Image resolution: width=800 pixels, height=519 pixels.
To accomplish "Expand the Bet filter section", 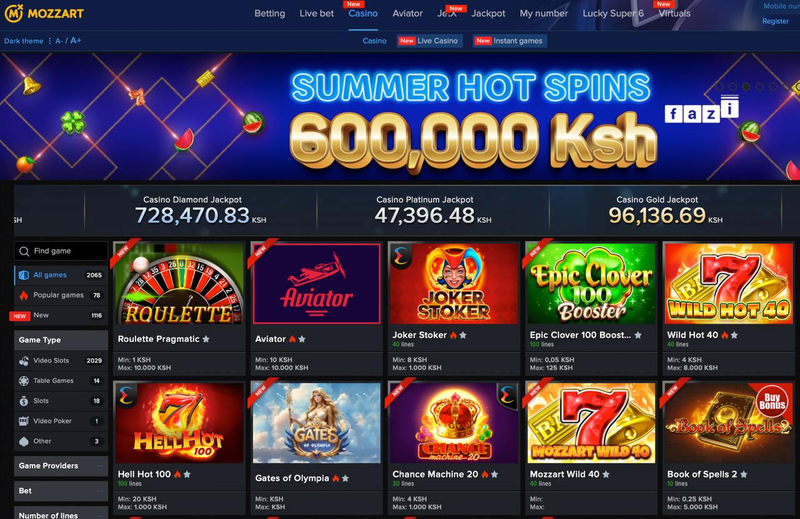I will tap(61, 491).
